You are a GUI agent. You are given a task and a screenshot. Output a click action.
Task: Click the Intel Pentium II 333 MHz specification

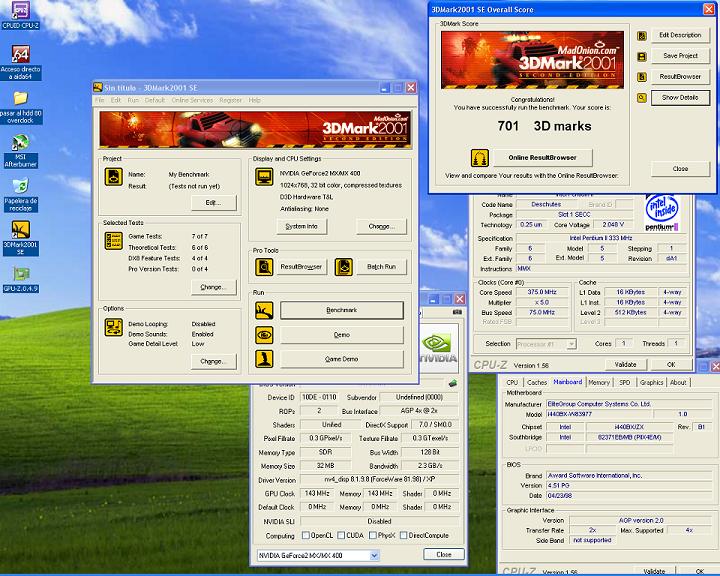(x=601, y=238)
